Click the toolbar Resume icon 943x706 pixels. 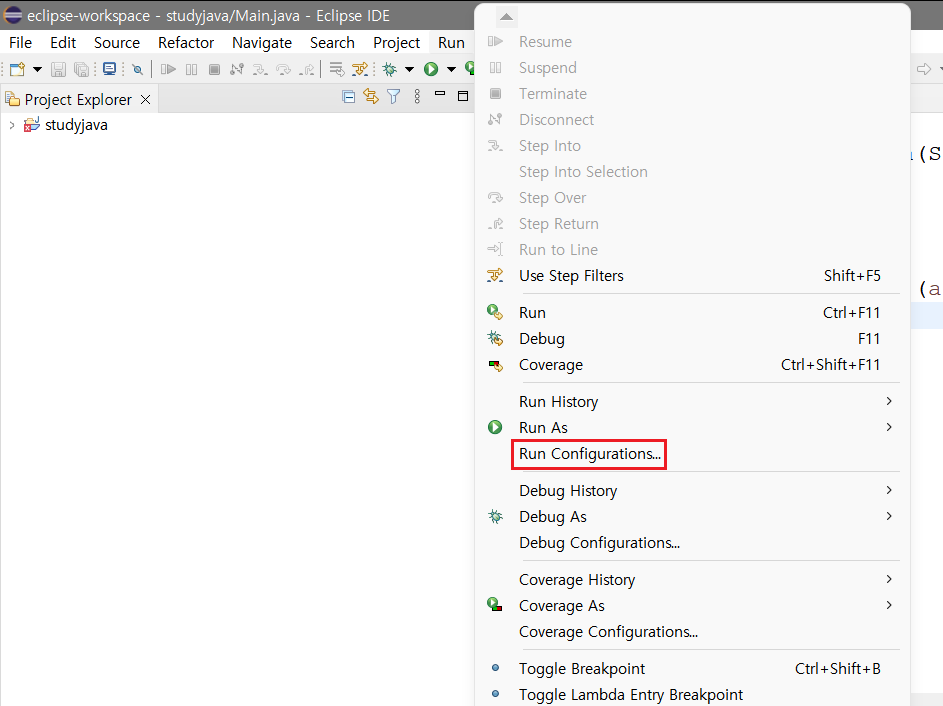(168, 70)
